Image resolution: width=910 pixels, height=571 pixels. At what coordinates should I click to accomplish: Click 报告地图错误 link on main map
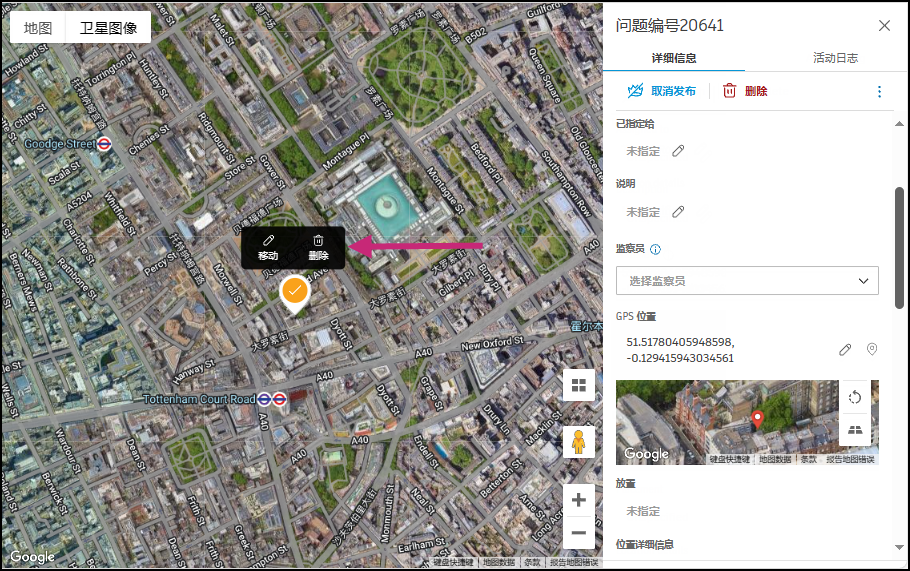(574, 562)
